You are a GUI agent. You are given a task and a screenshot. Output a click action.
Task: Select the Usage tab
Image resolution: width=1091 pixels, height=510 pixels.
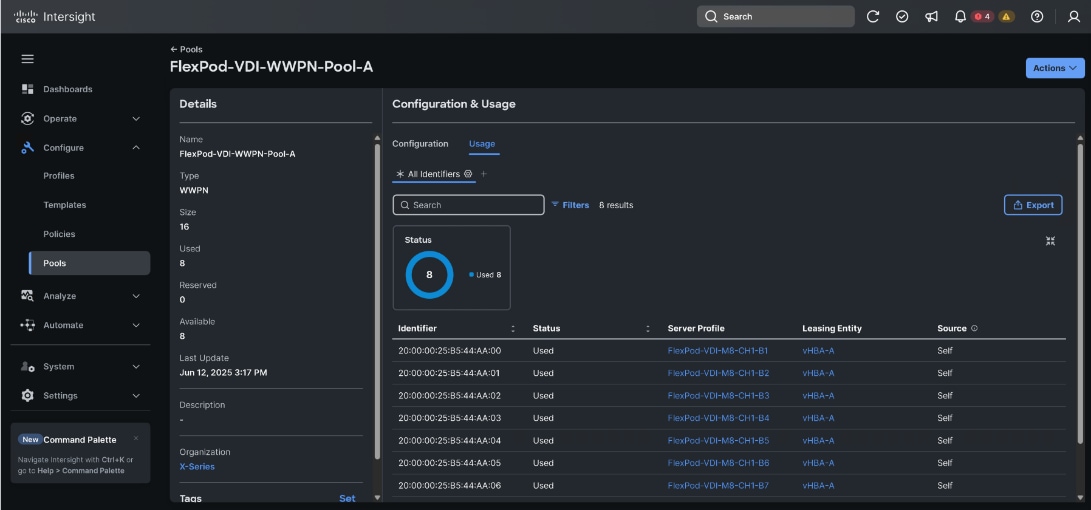(x=482, y=144)
